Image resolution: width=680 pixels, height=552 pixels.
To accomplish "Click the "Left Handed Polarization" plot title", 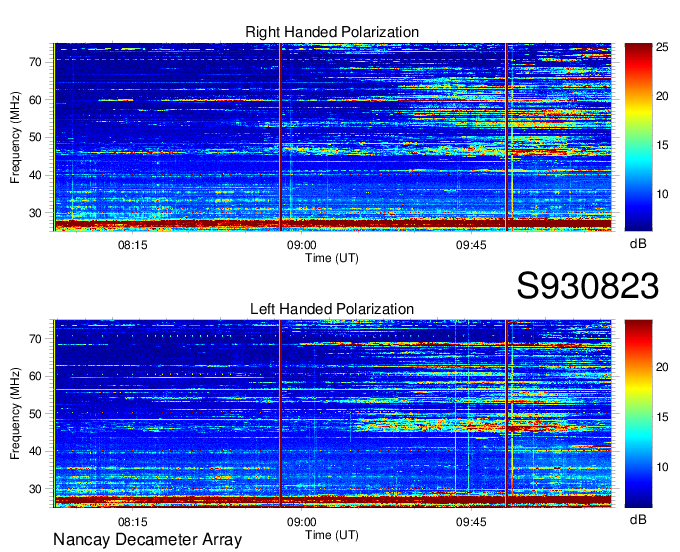I will point(332,309).
